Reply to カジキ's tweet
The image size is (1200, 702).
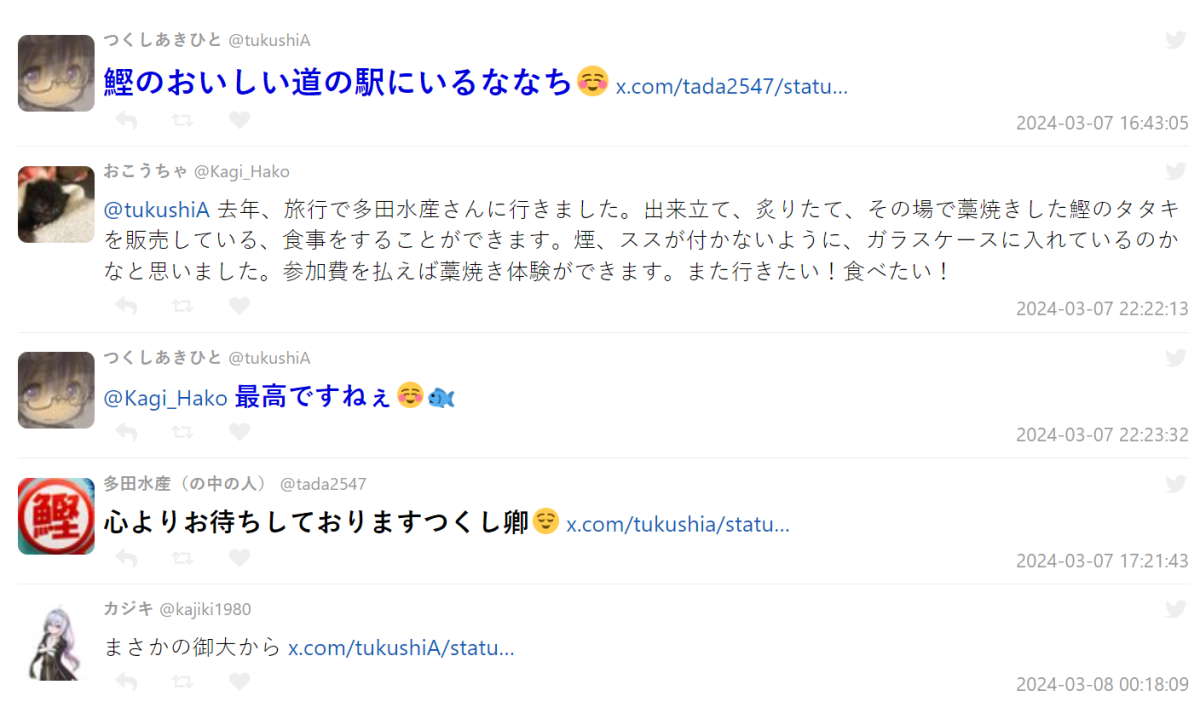coord(126,682)
